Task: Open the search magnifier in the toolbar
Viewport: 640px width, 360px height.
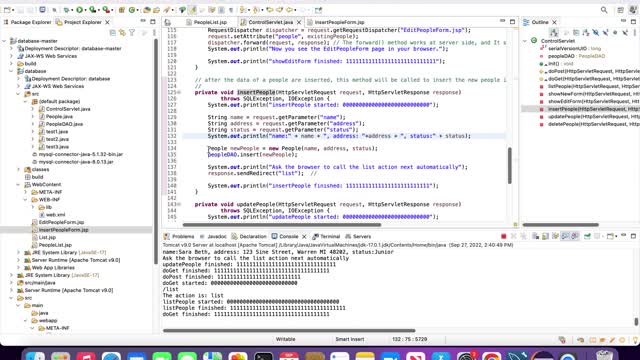Action: 604,10
